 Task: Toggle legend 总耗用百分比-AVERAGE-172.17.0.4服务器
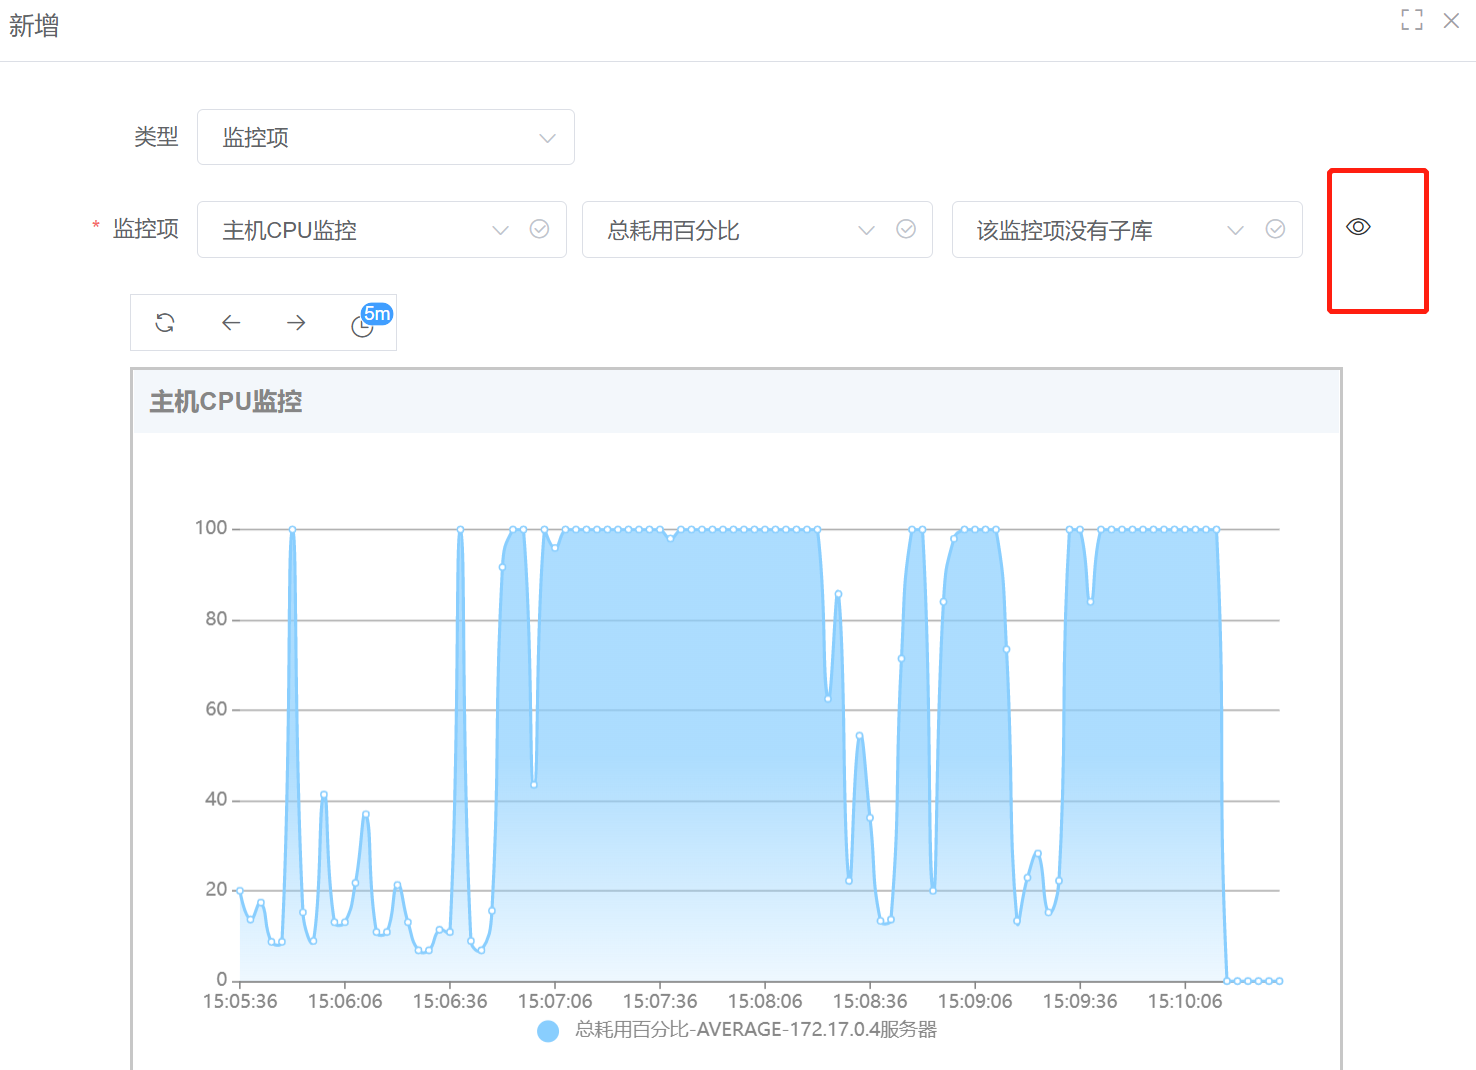[x=737, y=1030]
